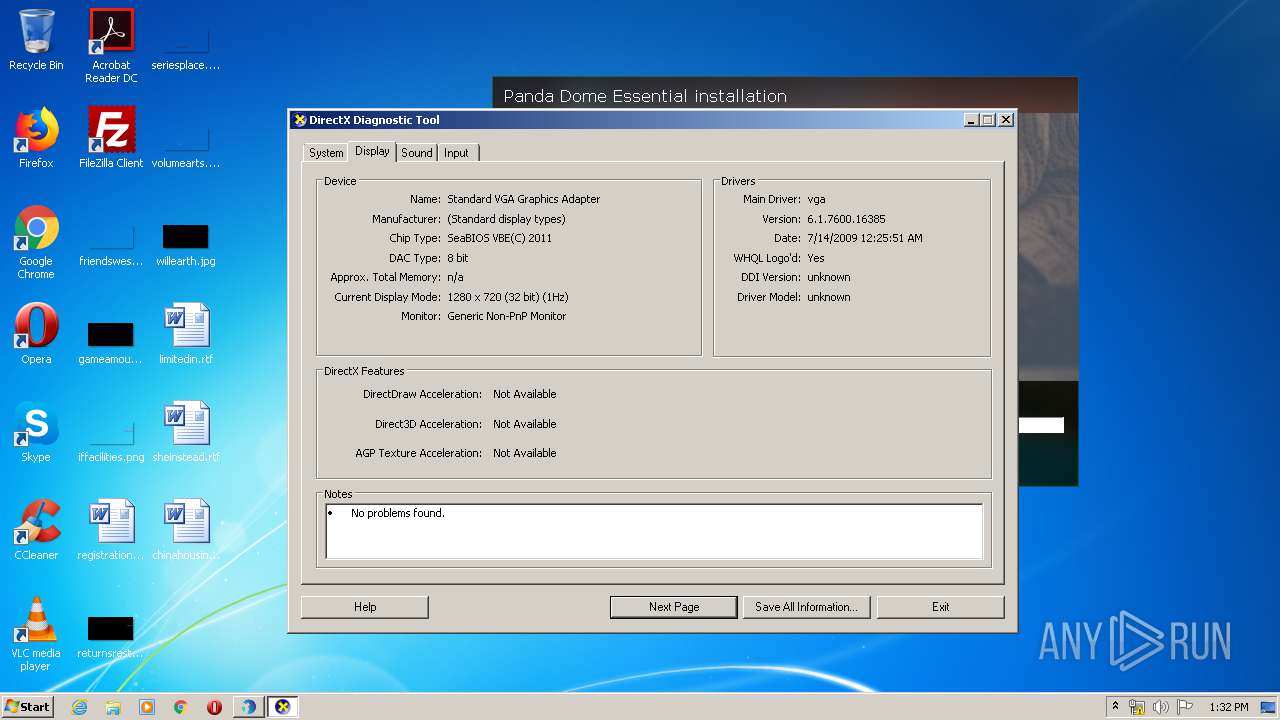Open Windows Media Player in taskbar

coord(147,707)
